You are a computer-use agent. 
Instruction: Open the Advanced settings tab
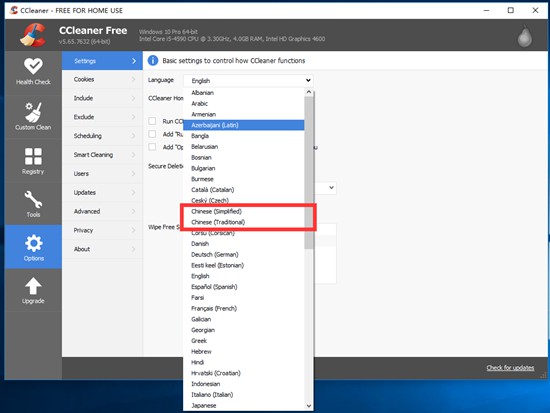click(x=102, y=211)
